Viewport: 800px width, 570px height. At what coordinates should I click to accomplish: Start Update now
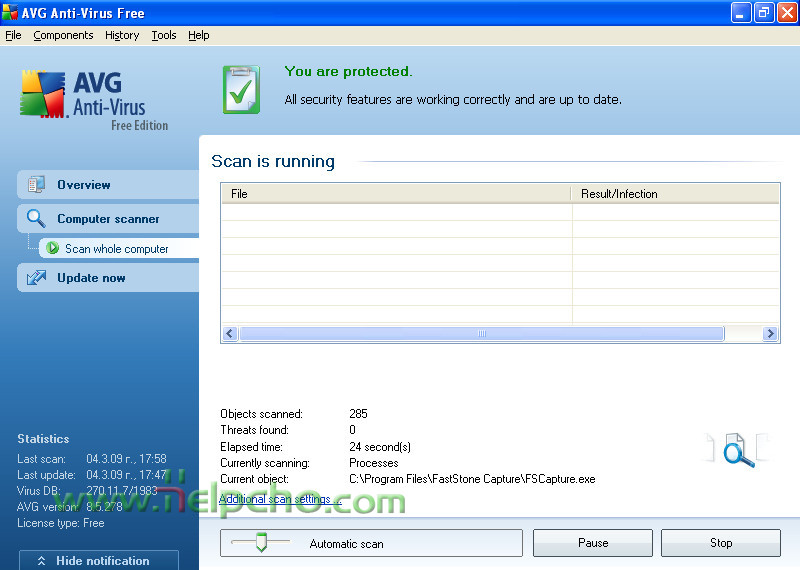tap(108, 278)
